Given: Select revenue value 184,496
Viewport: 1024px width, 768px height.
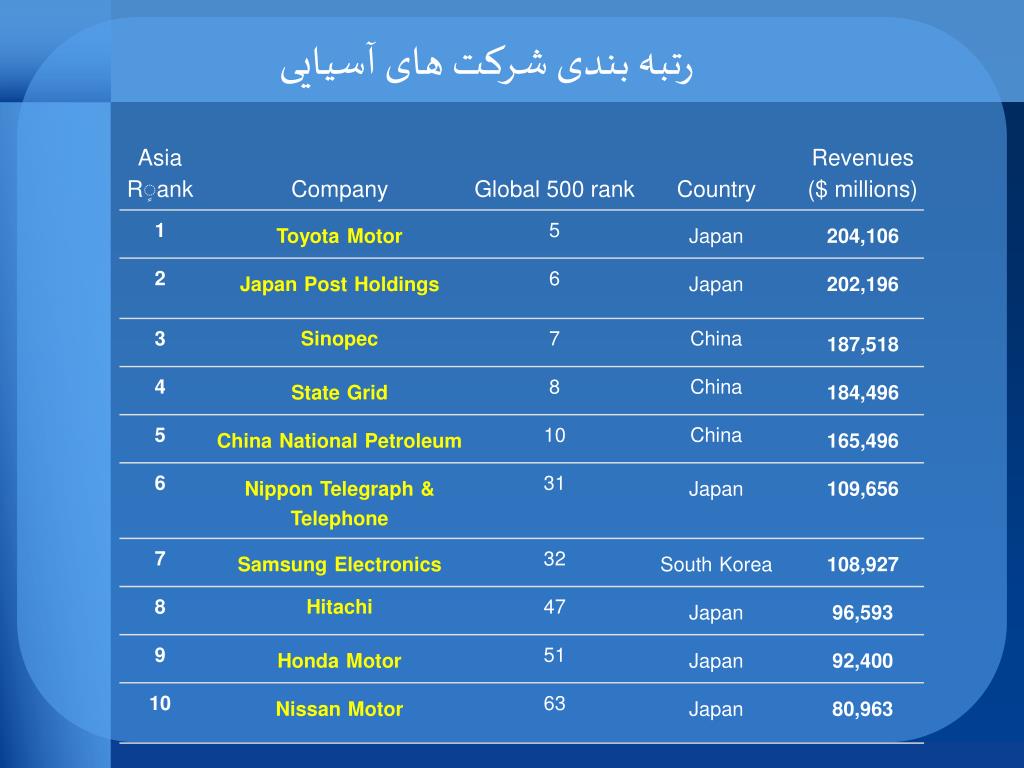Looking at the screenshot, I should (862, 393).
